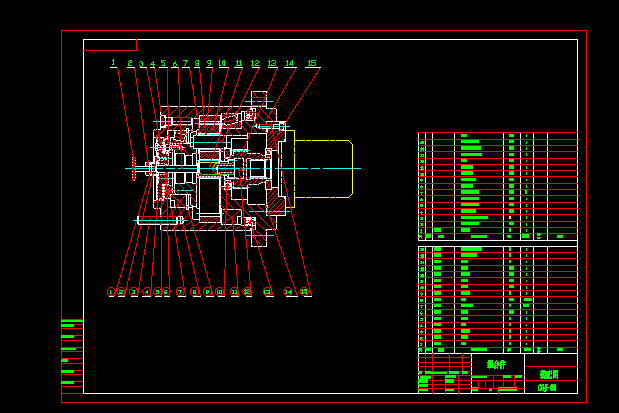Click the green number 14 callout above the drawing

[290, 63]
